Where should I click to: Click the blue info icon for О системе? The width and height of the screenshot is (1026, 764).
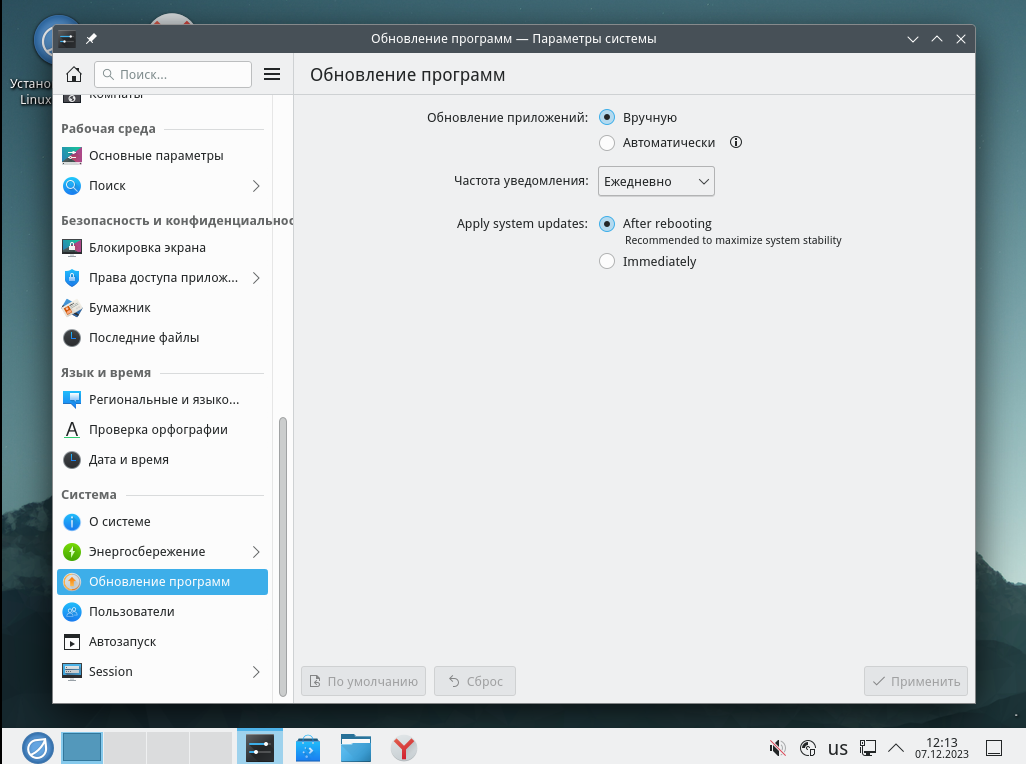[x=72, y=522]
